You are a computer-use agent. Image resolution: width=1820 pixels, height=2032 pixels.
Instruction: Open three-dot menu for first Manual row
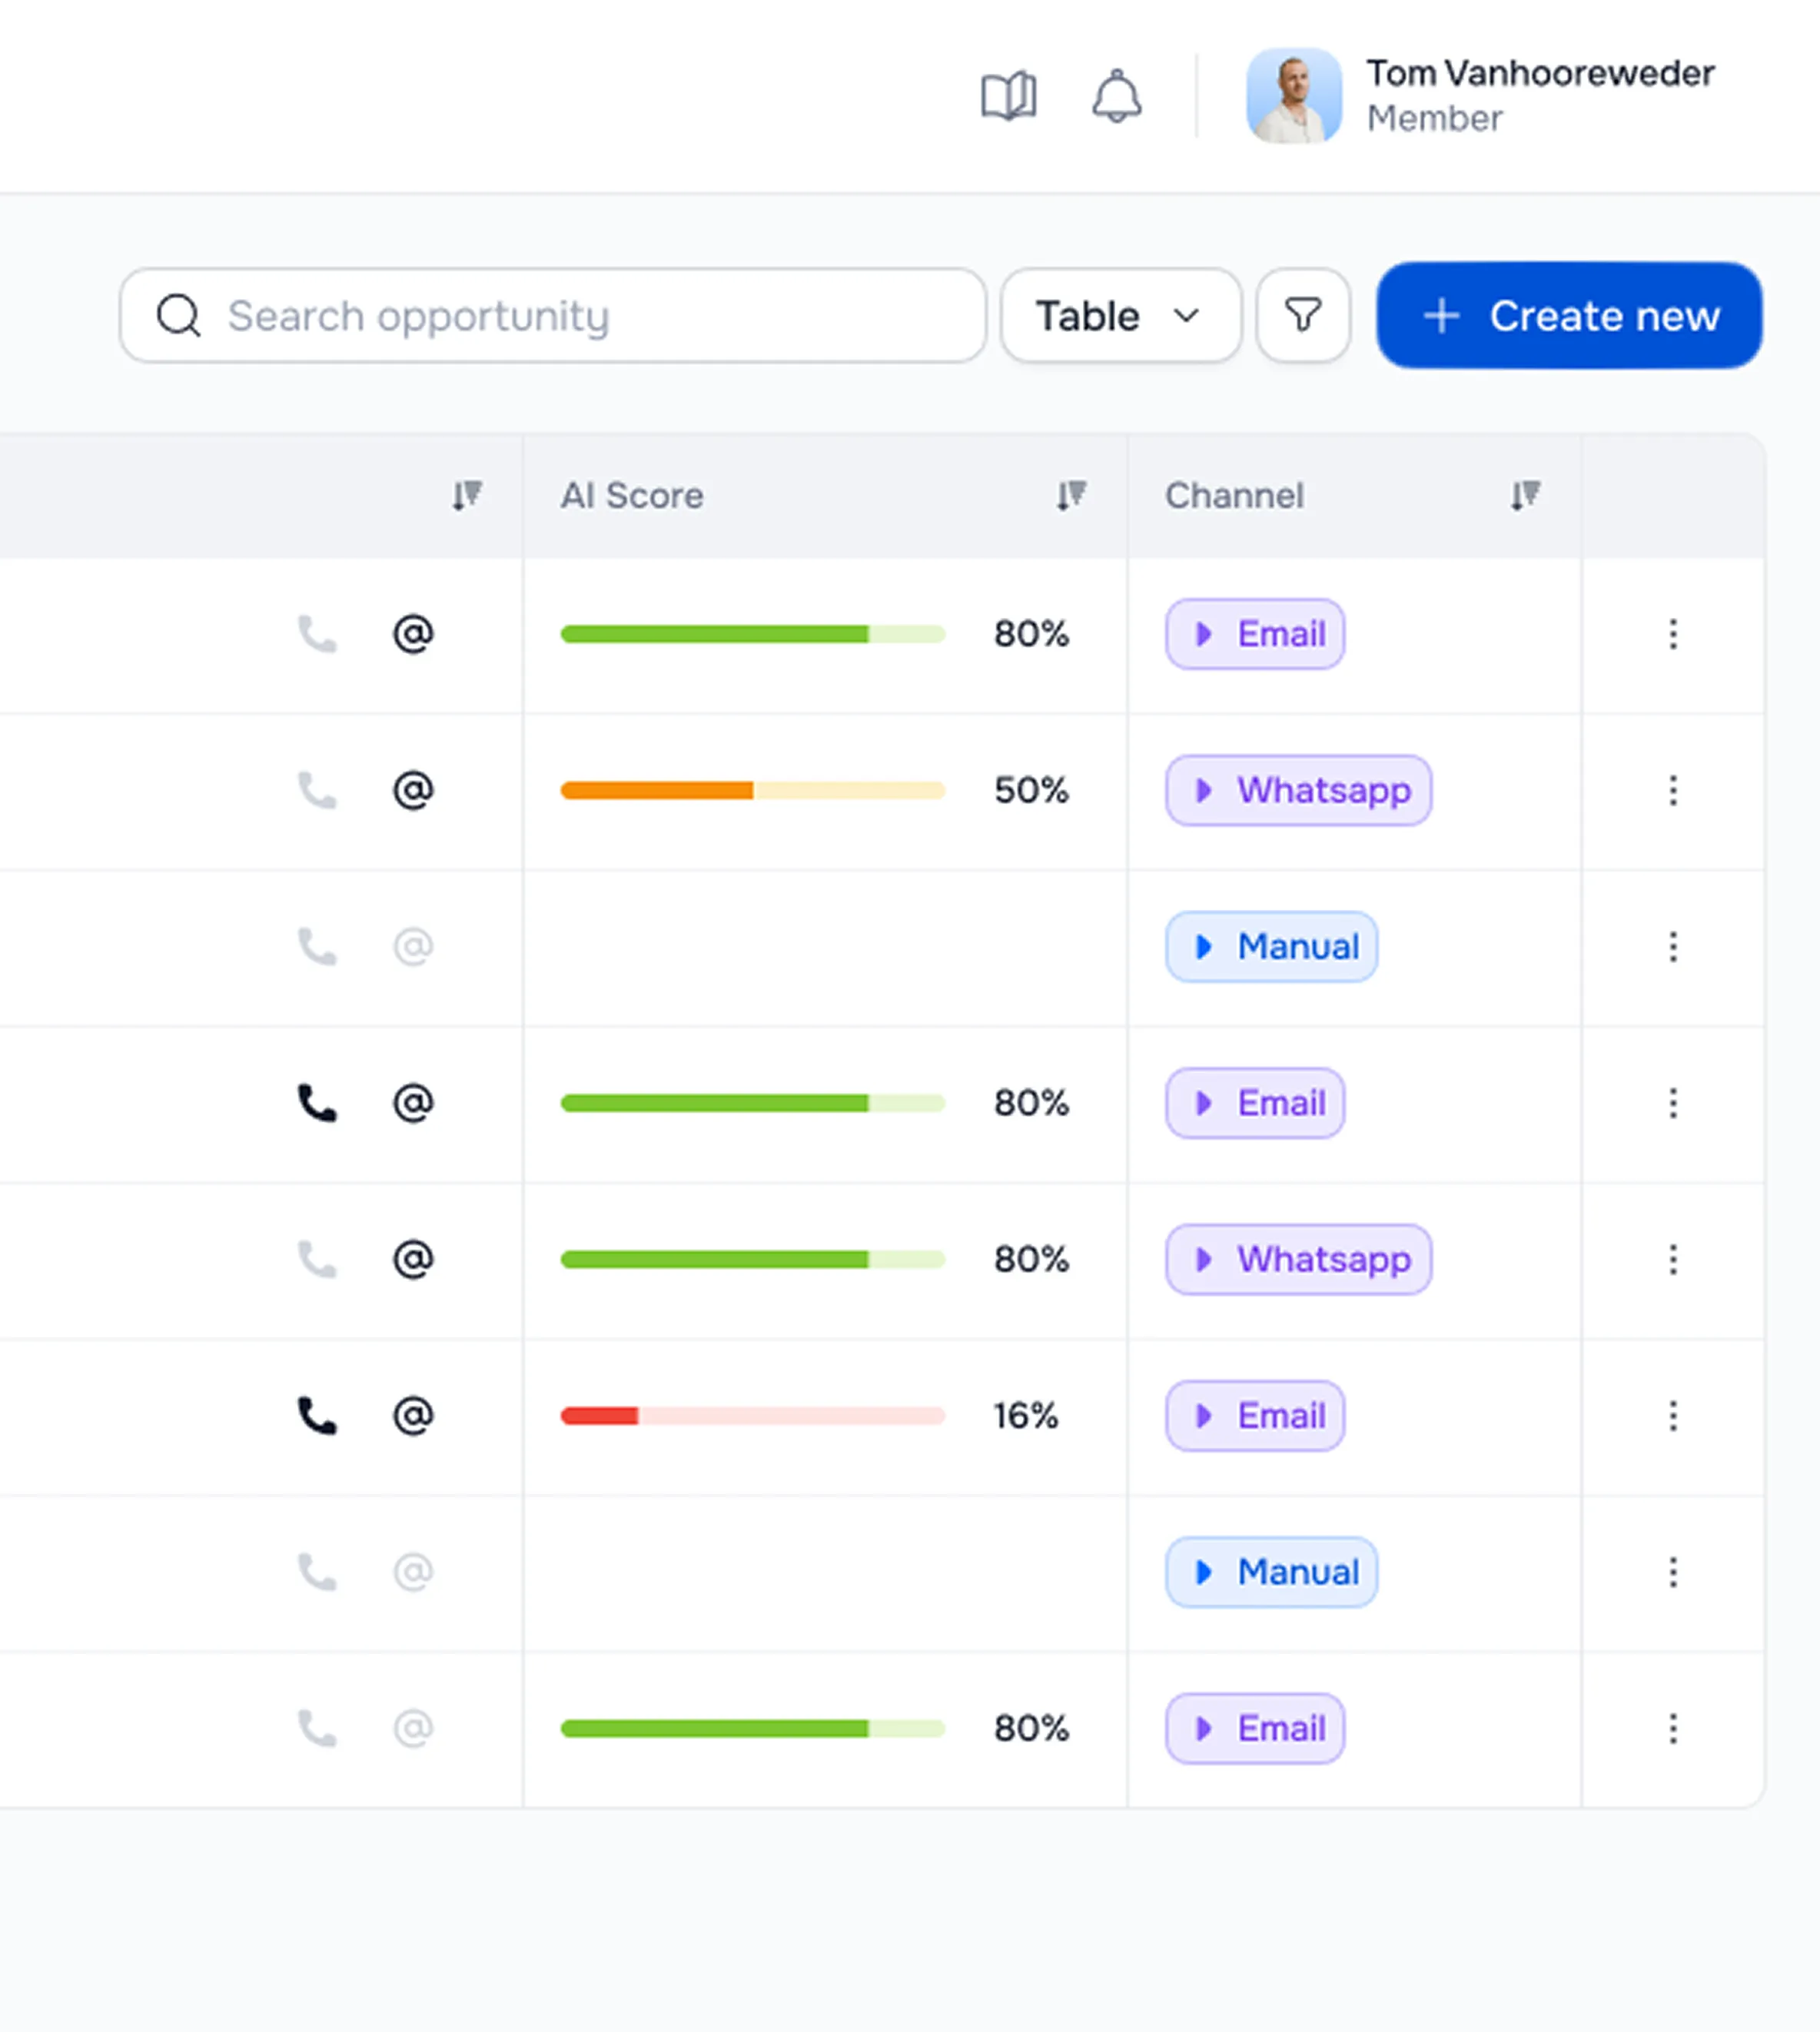point(1673,947)
